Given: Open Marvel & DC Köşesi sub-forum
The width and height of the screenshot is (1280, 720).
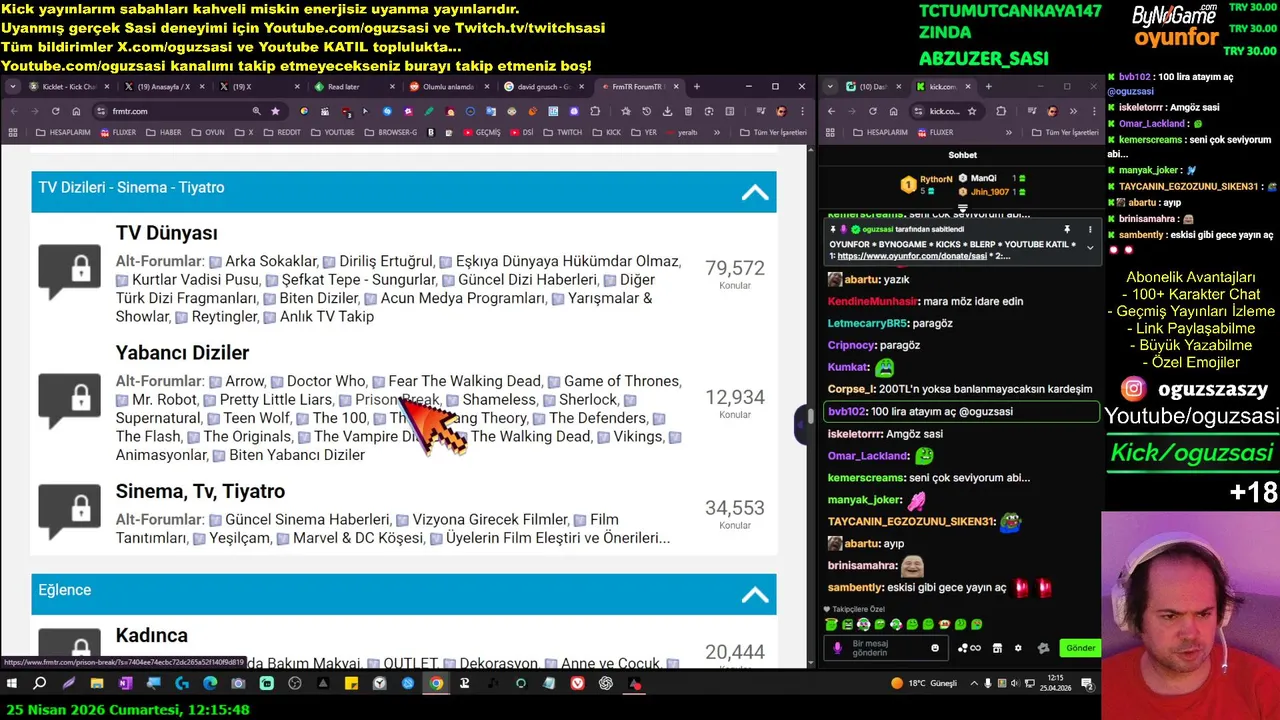Looking at the screenshot, I should (x=358, y=538).
